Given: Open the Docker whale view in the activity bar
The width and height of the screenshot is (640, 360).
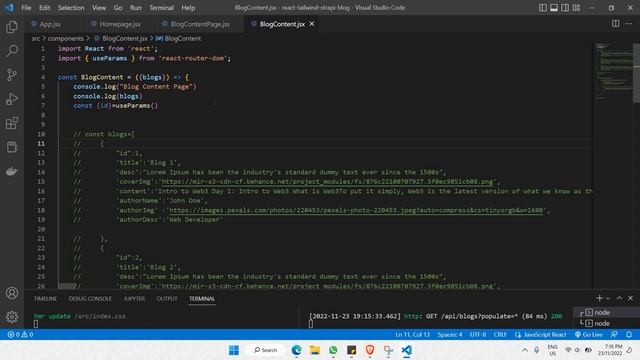Looking at the screenshot, I should coord(12,171).
